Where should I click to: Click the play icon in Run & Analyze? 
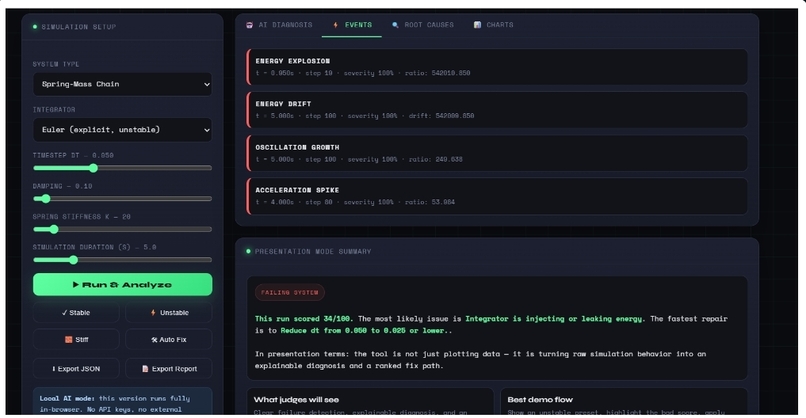click(x=76, y=284)
